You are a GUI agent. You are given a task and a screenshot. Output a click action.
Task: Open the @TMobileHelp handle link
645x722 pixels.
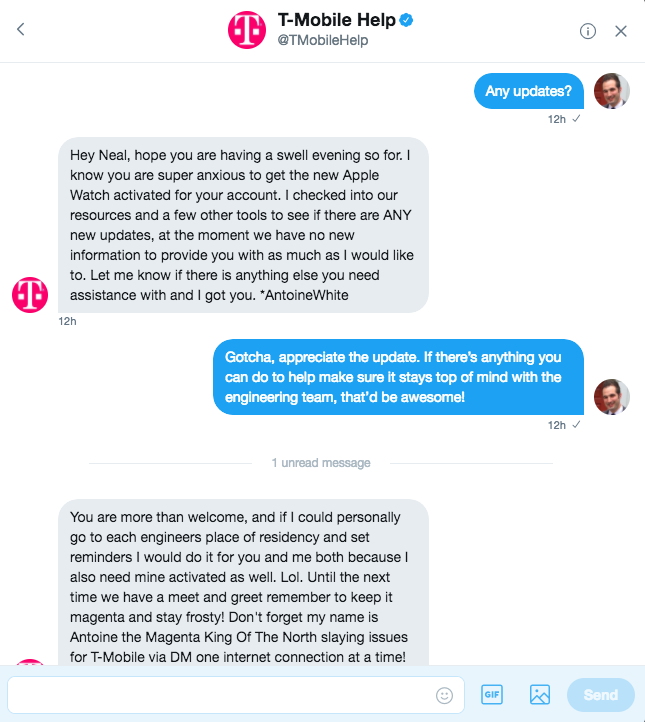click(x=323, y=41)
